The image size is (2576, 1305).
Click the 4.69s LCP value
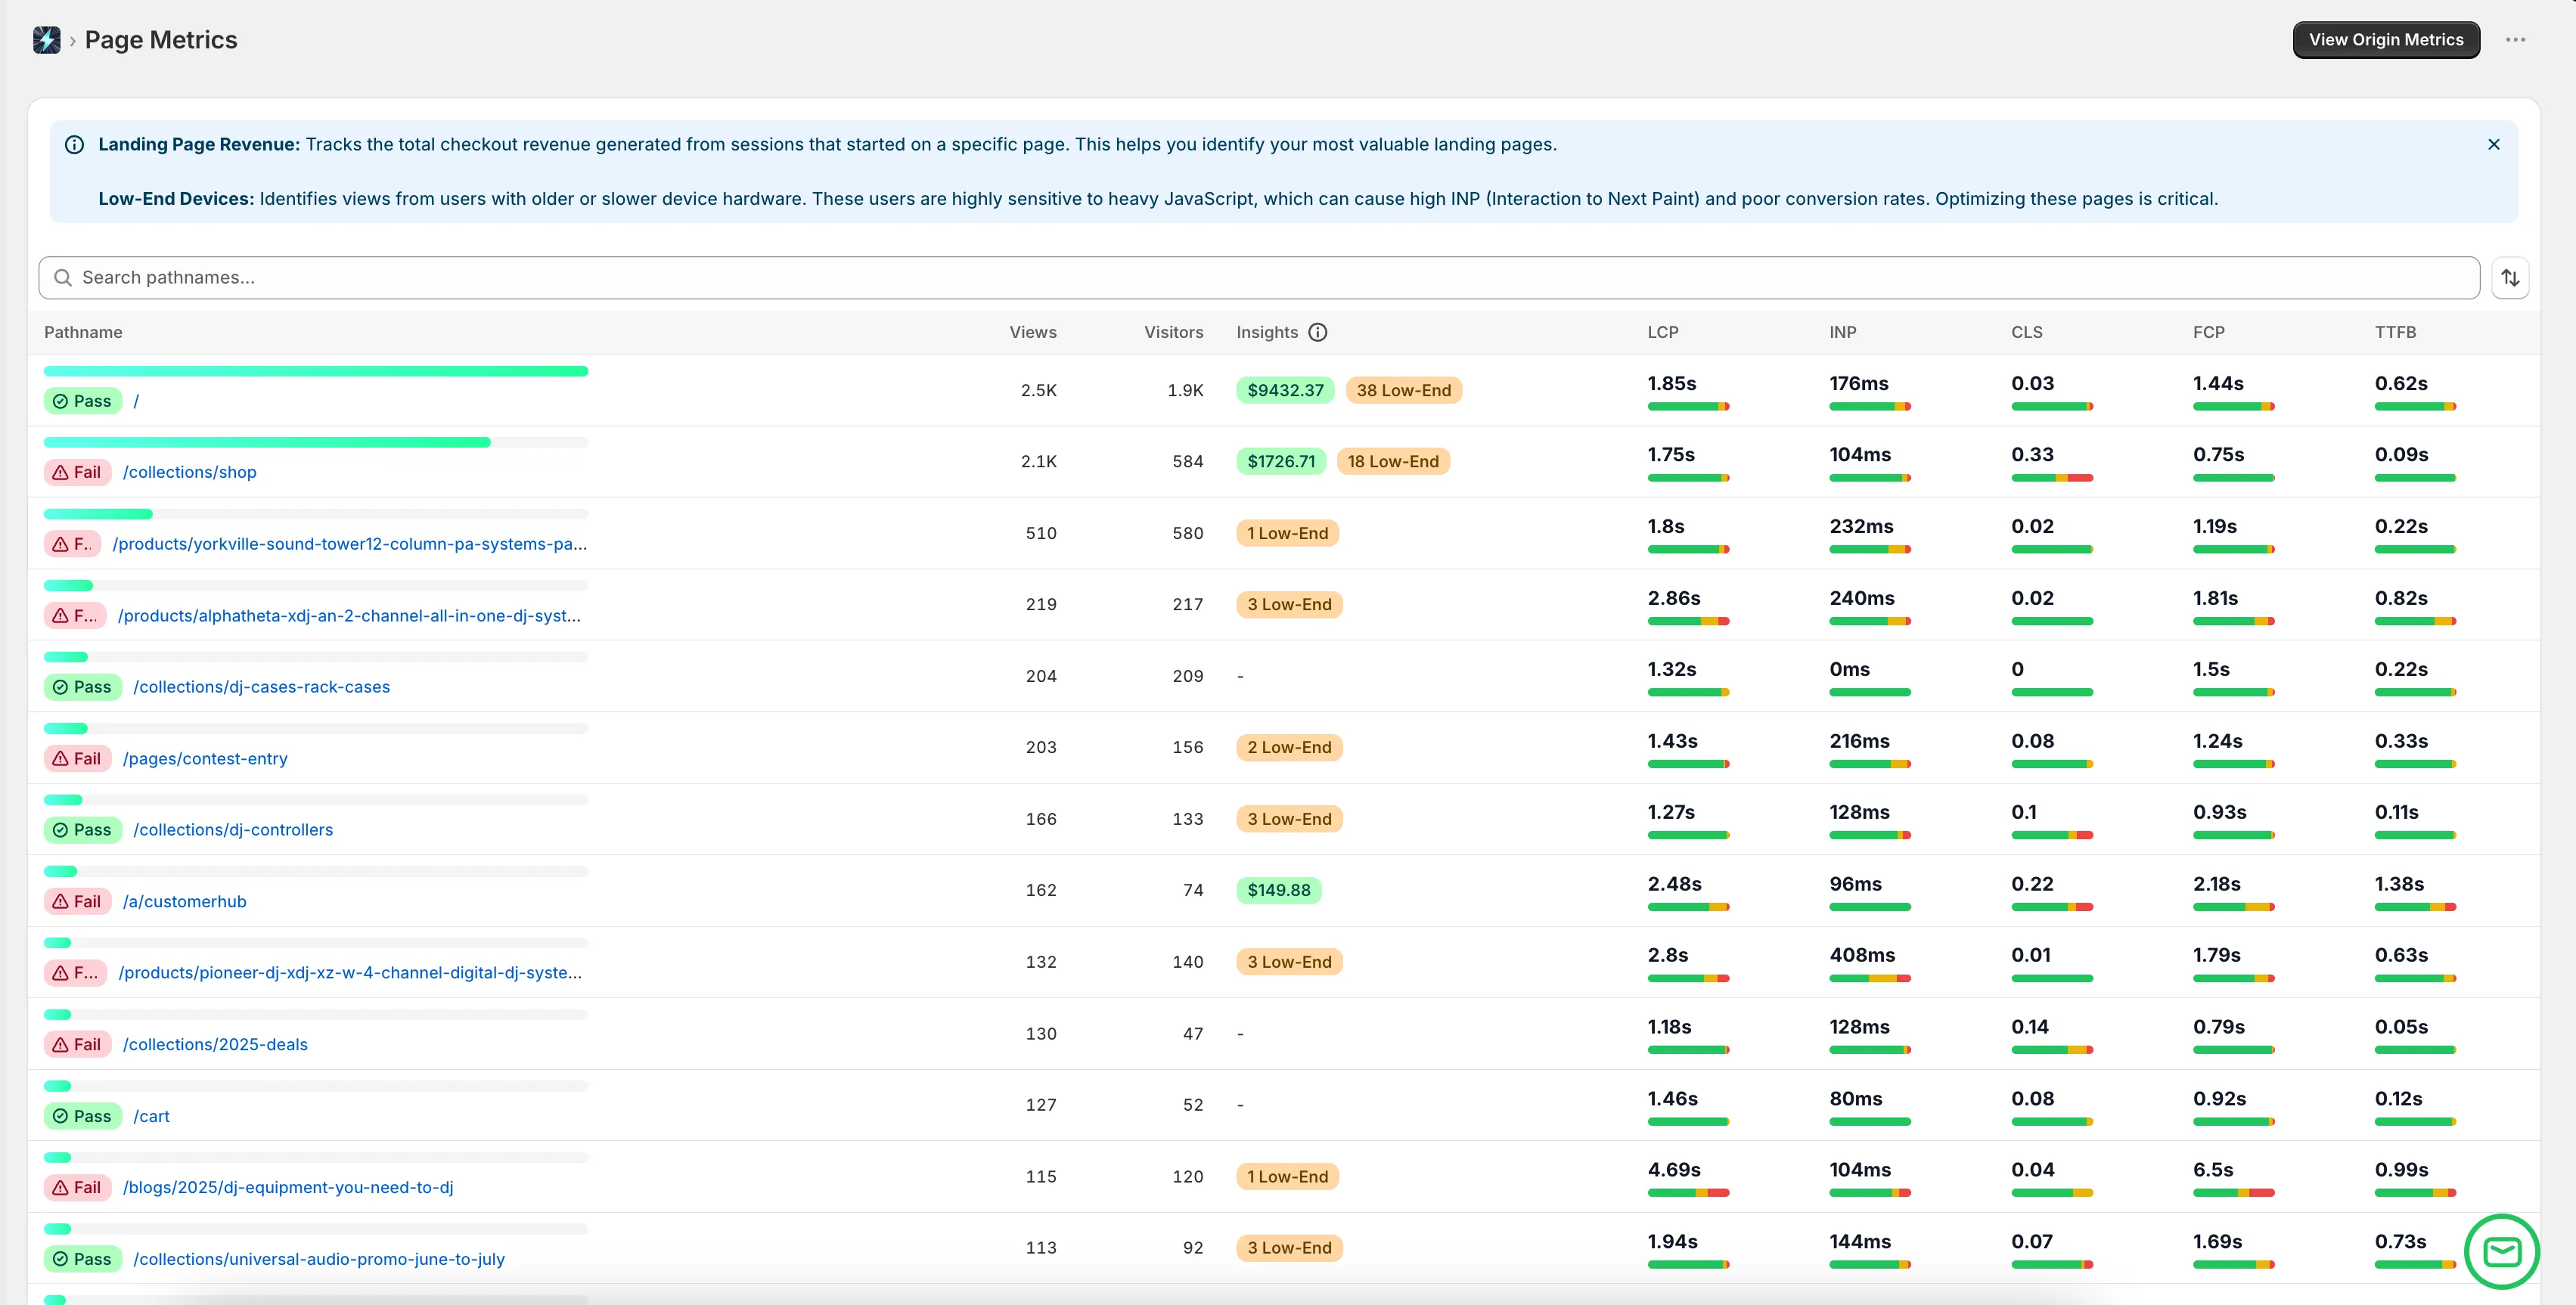click(1674, 1169)
